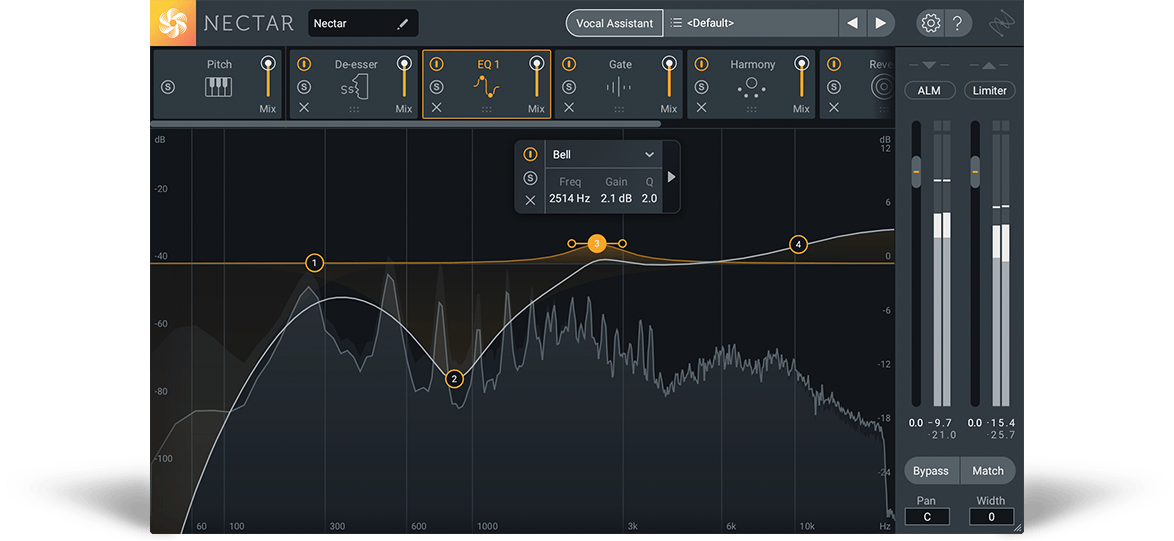Screen dimensions: 1174x541
Task: Open the settings gear
Action: [931, 23]
